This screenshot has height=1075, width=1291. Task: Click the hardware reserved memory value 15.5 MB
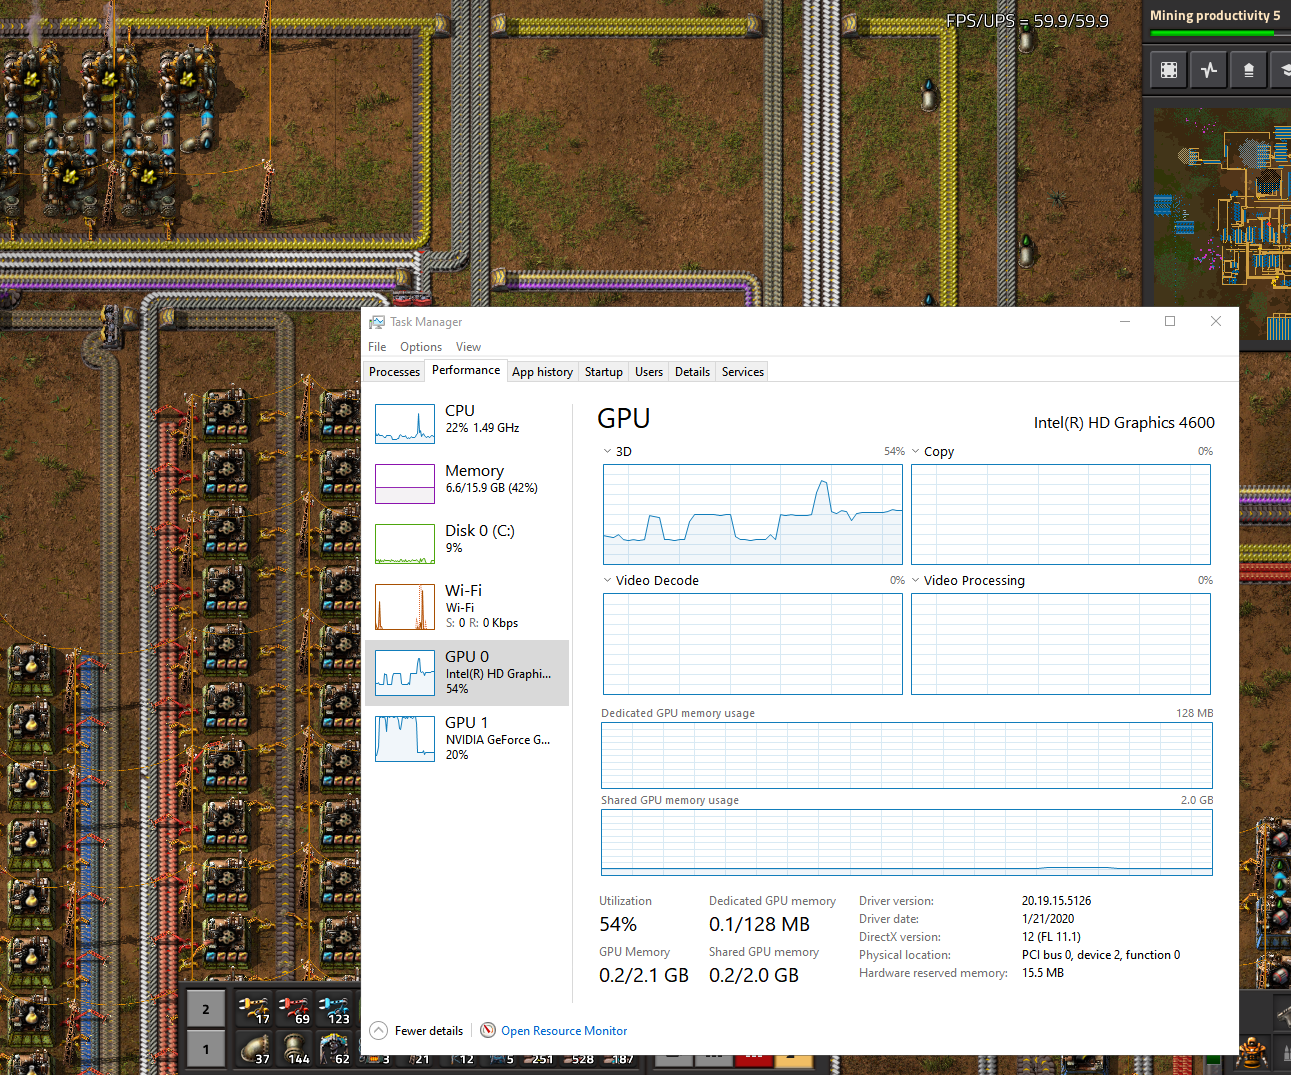coord(1043,973)
